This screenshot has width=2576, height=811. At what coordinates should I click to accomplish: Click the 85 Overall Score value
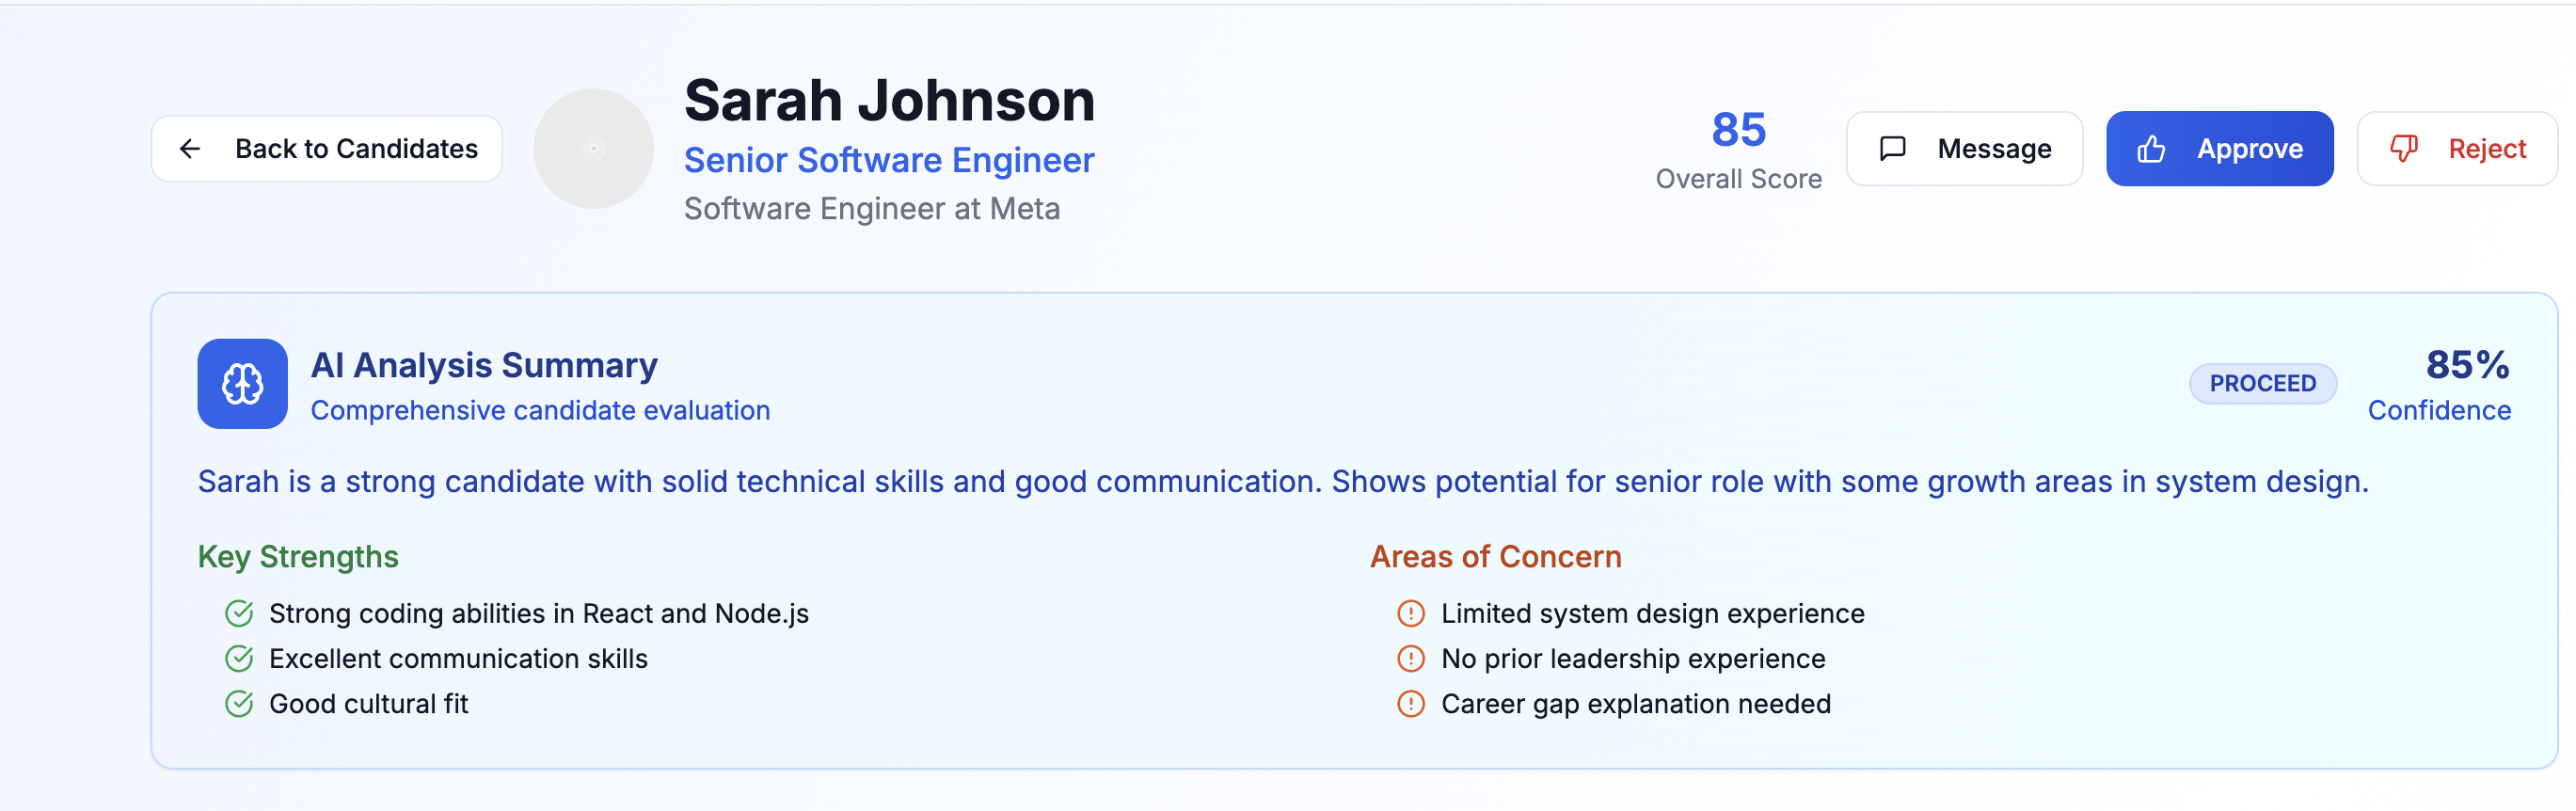point(1738,130)
